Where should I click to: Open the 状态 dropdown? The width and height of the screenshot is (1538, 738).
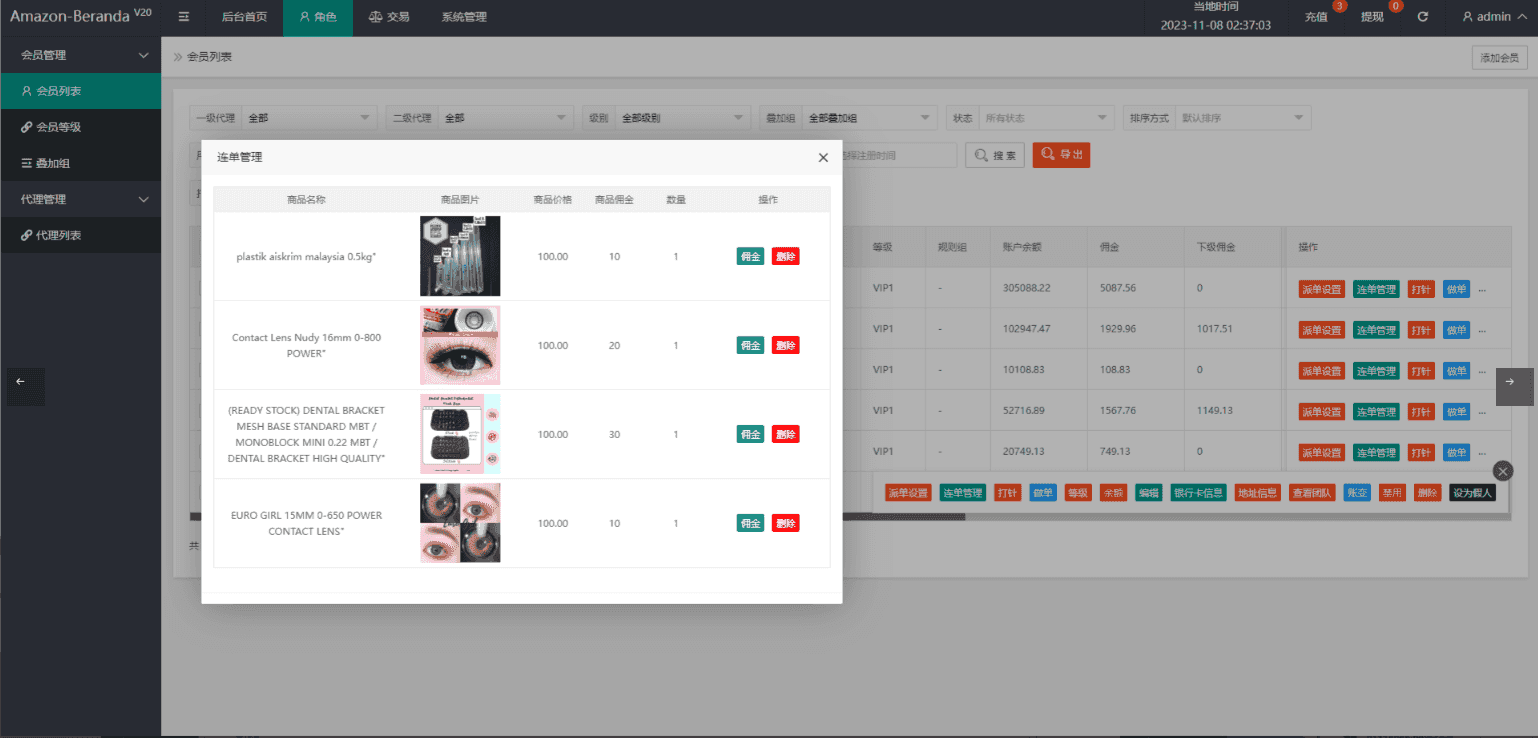click(1046, 118)
